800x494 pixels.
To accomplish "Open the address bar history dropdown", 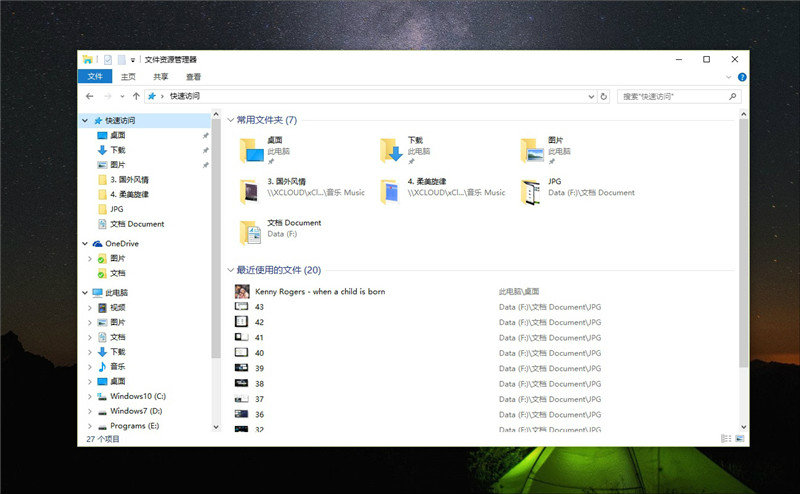I will (590, 96).
